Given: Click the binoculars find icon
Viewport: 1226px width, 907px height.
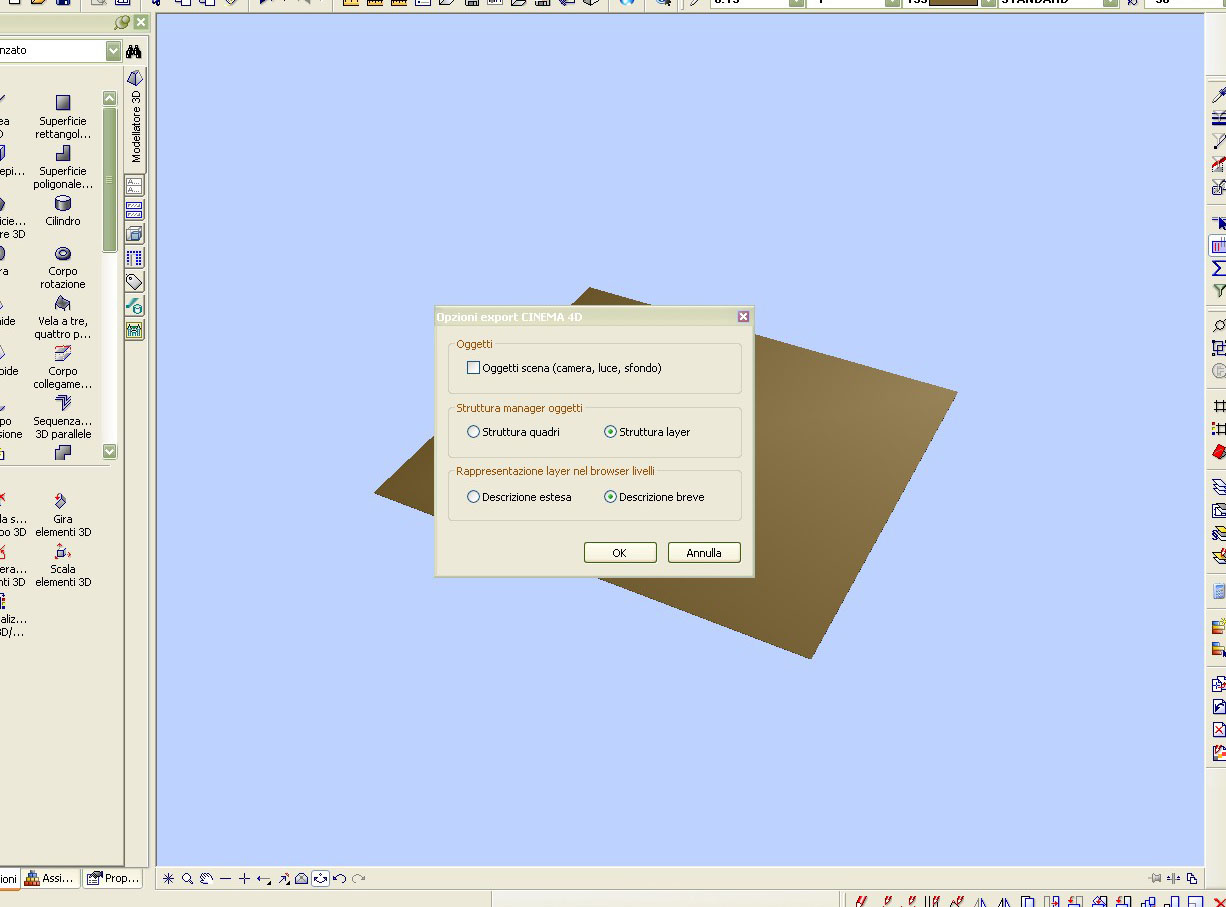Looking at the screenshot, I should point(134,51).
